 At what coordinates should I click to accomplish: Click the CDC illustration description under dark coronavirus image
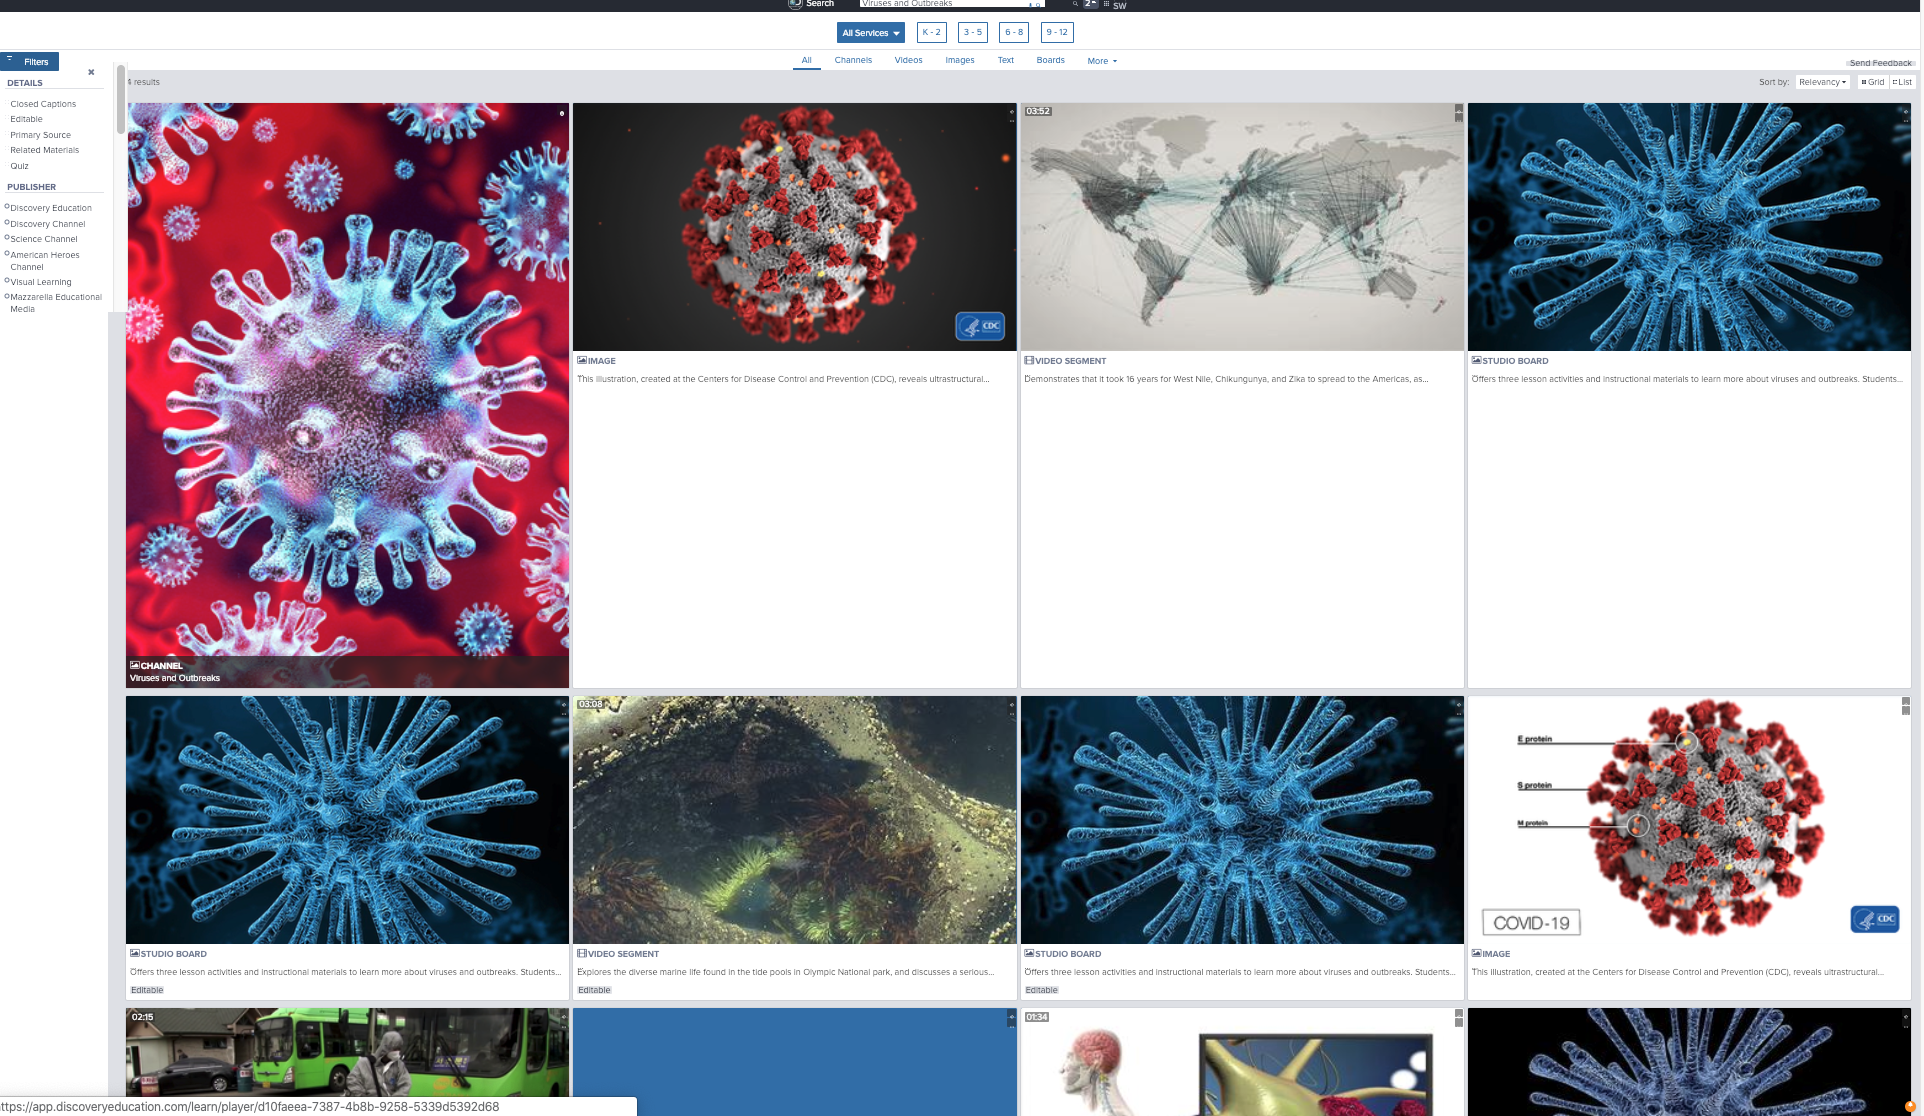click(783, 379)
